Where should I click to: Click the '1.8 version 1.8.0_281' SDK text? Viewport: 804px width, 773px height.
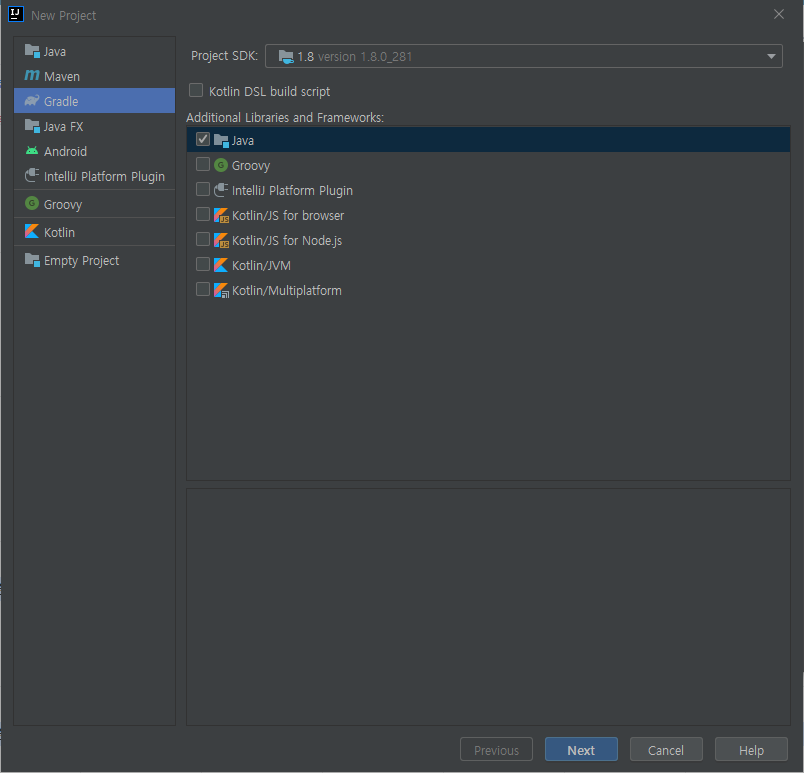click(355, 56)
